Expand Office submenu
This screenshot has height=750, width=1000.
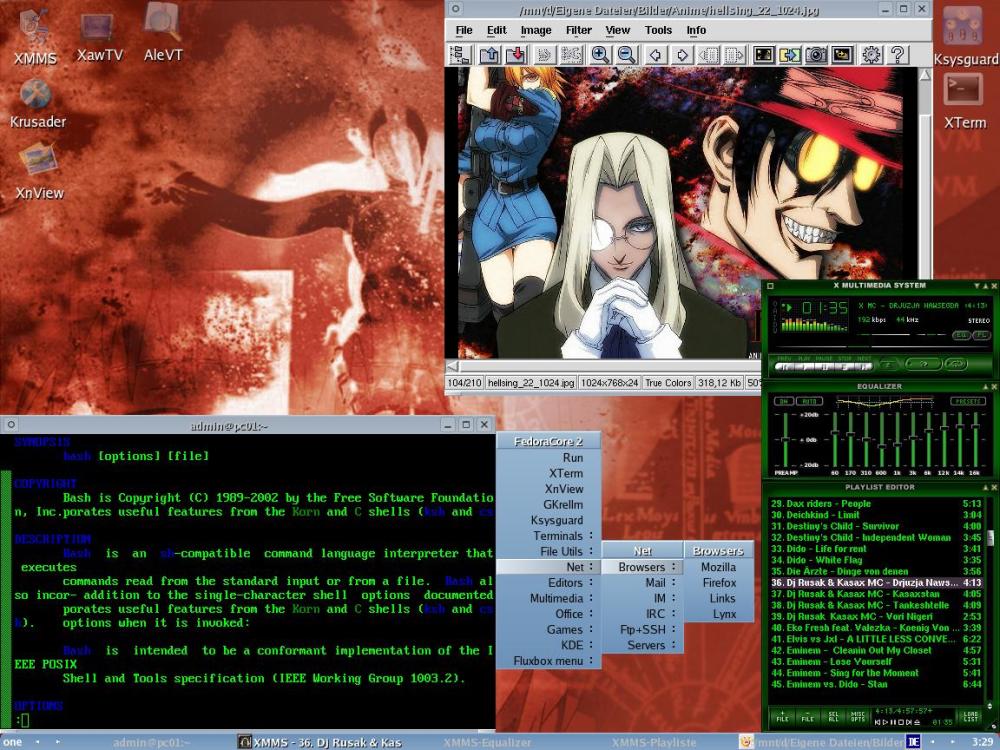(x=548, y=614)
